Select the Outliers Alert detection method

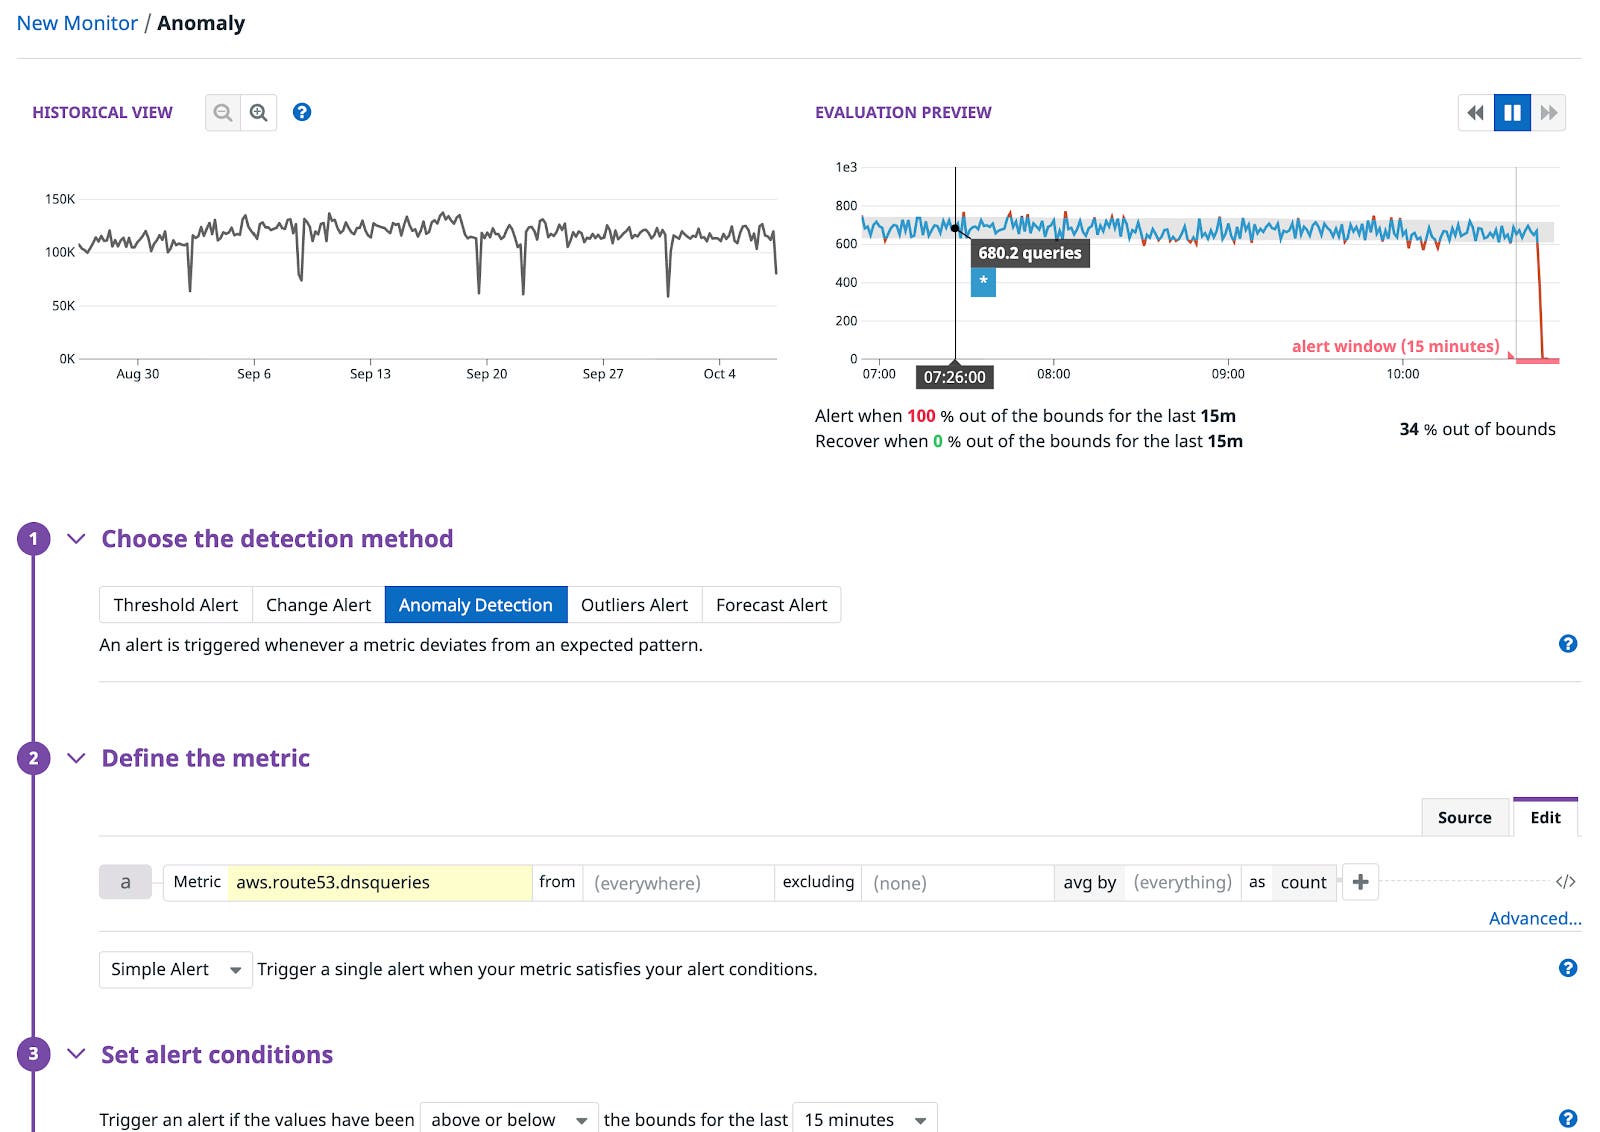(x=634, y=604)
